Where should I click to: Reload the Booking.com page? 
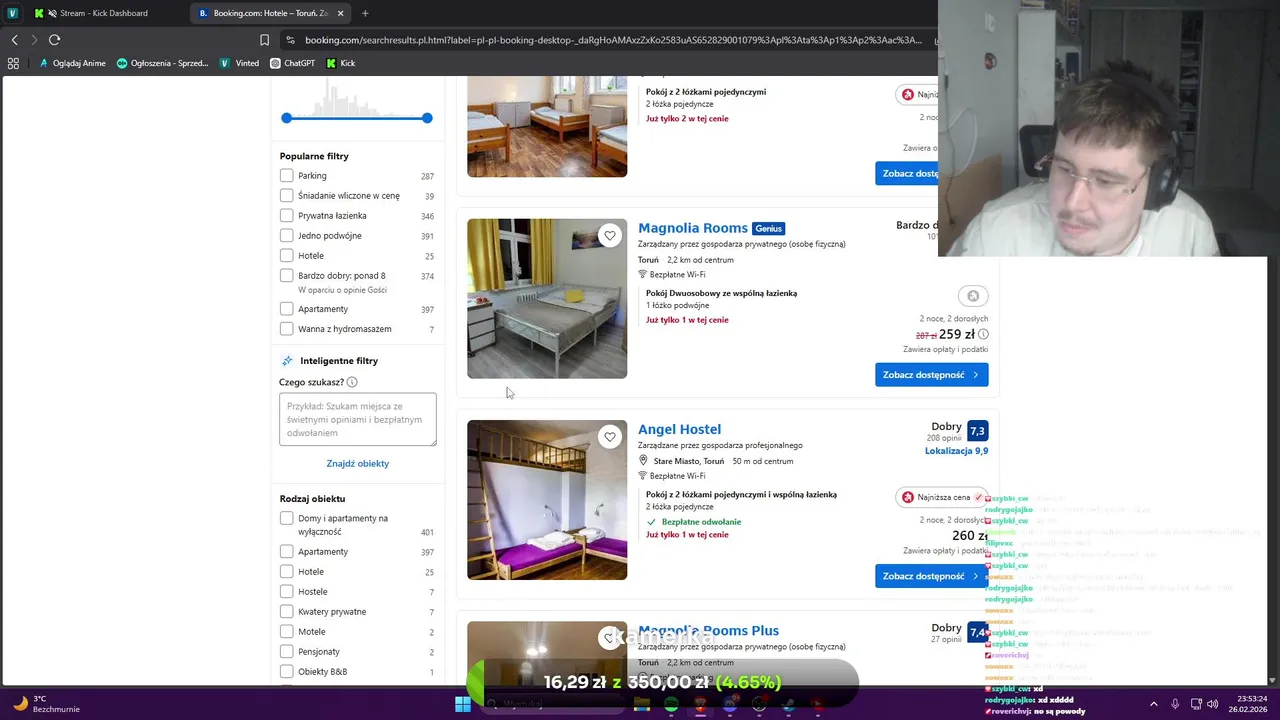coord(54,40)
